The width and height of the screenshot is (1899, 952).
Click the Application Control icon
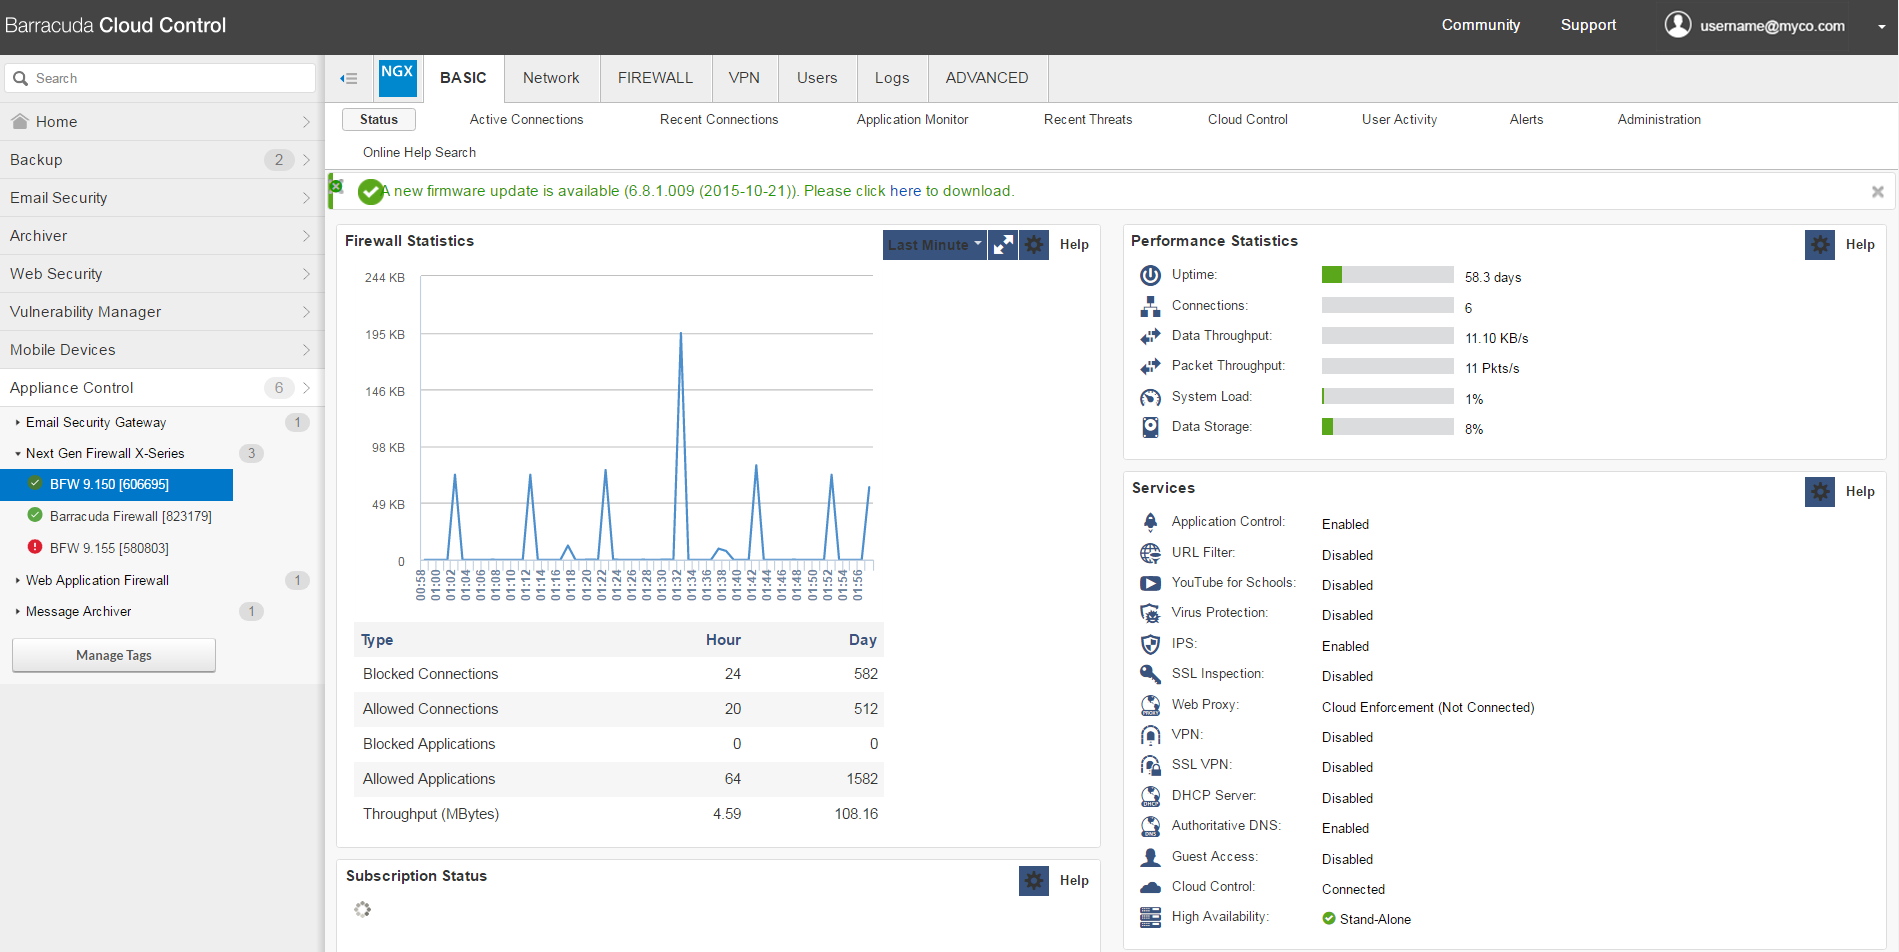(1150, 522)
